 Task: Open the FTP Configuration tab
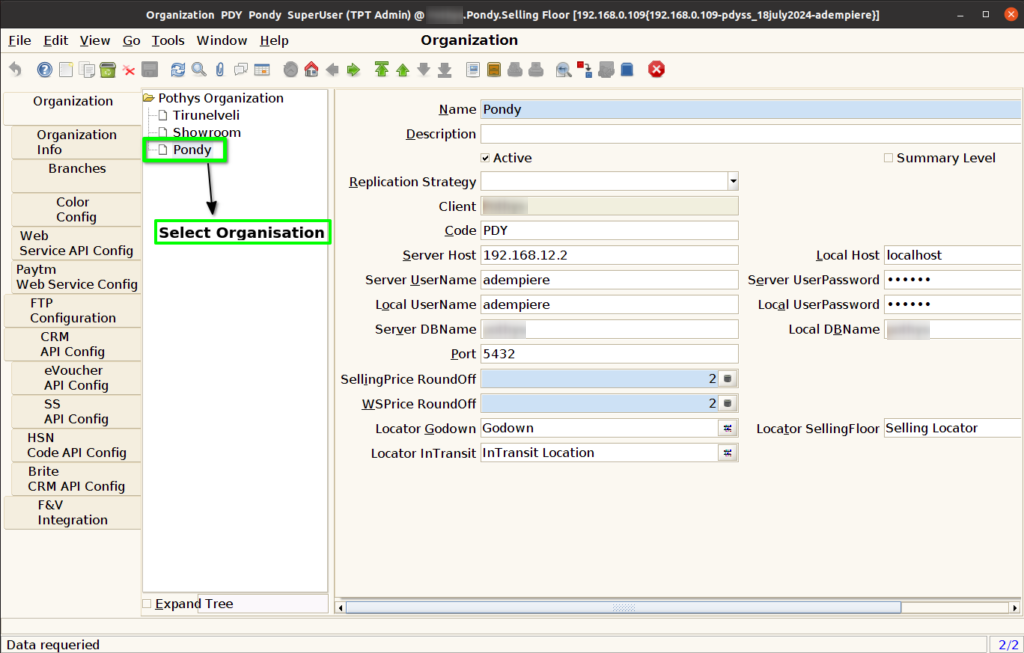(x=72, y=310)
